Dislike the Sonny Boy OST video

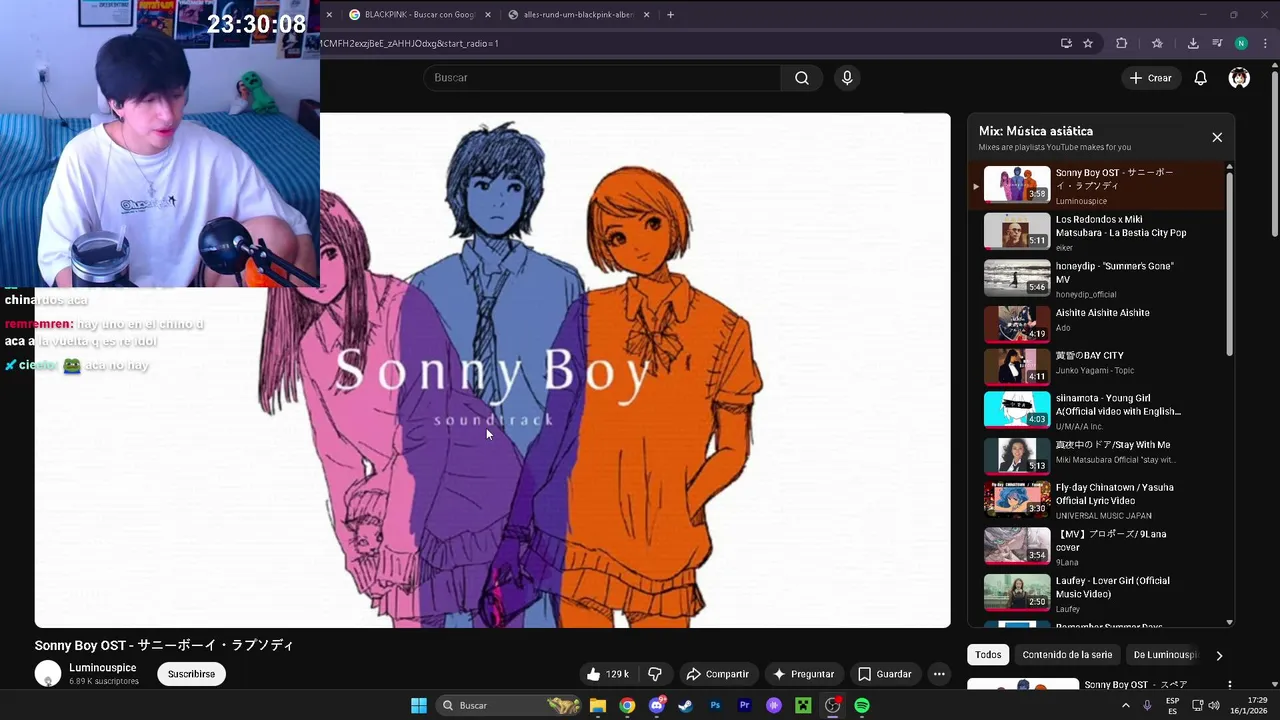[655, 674]
